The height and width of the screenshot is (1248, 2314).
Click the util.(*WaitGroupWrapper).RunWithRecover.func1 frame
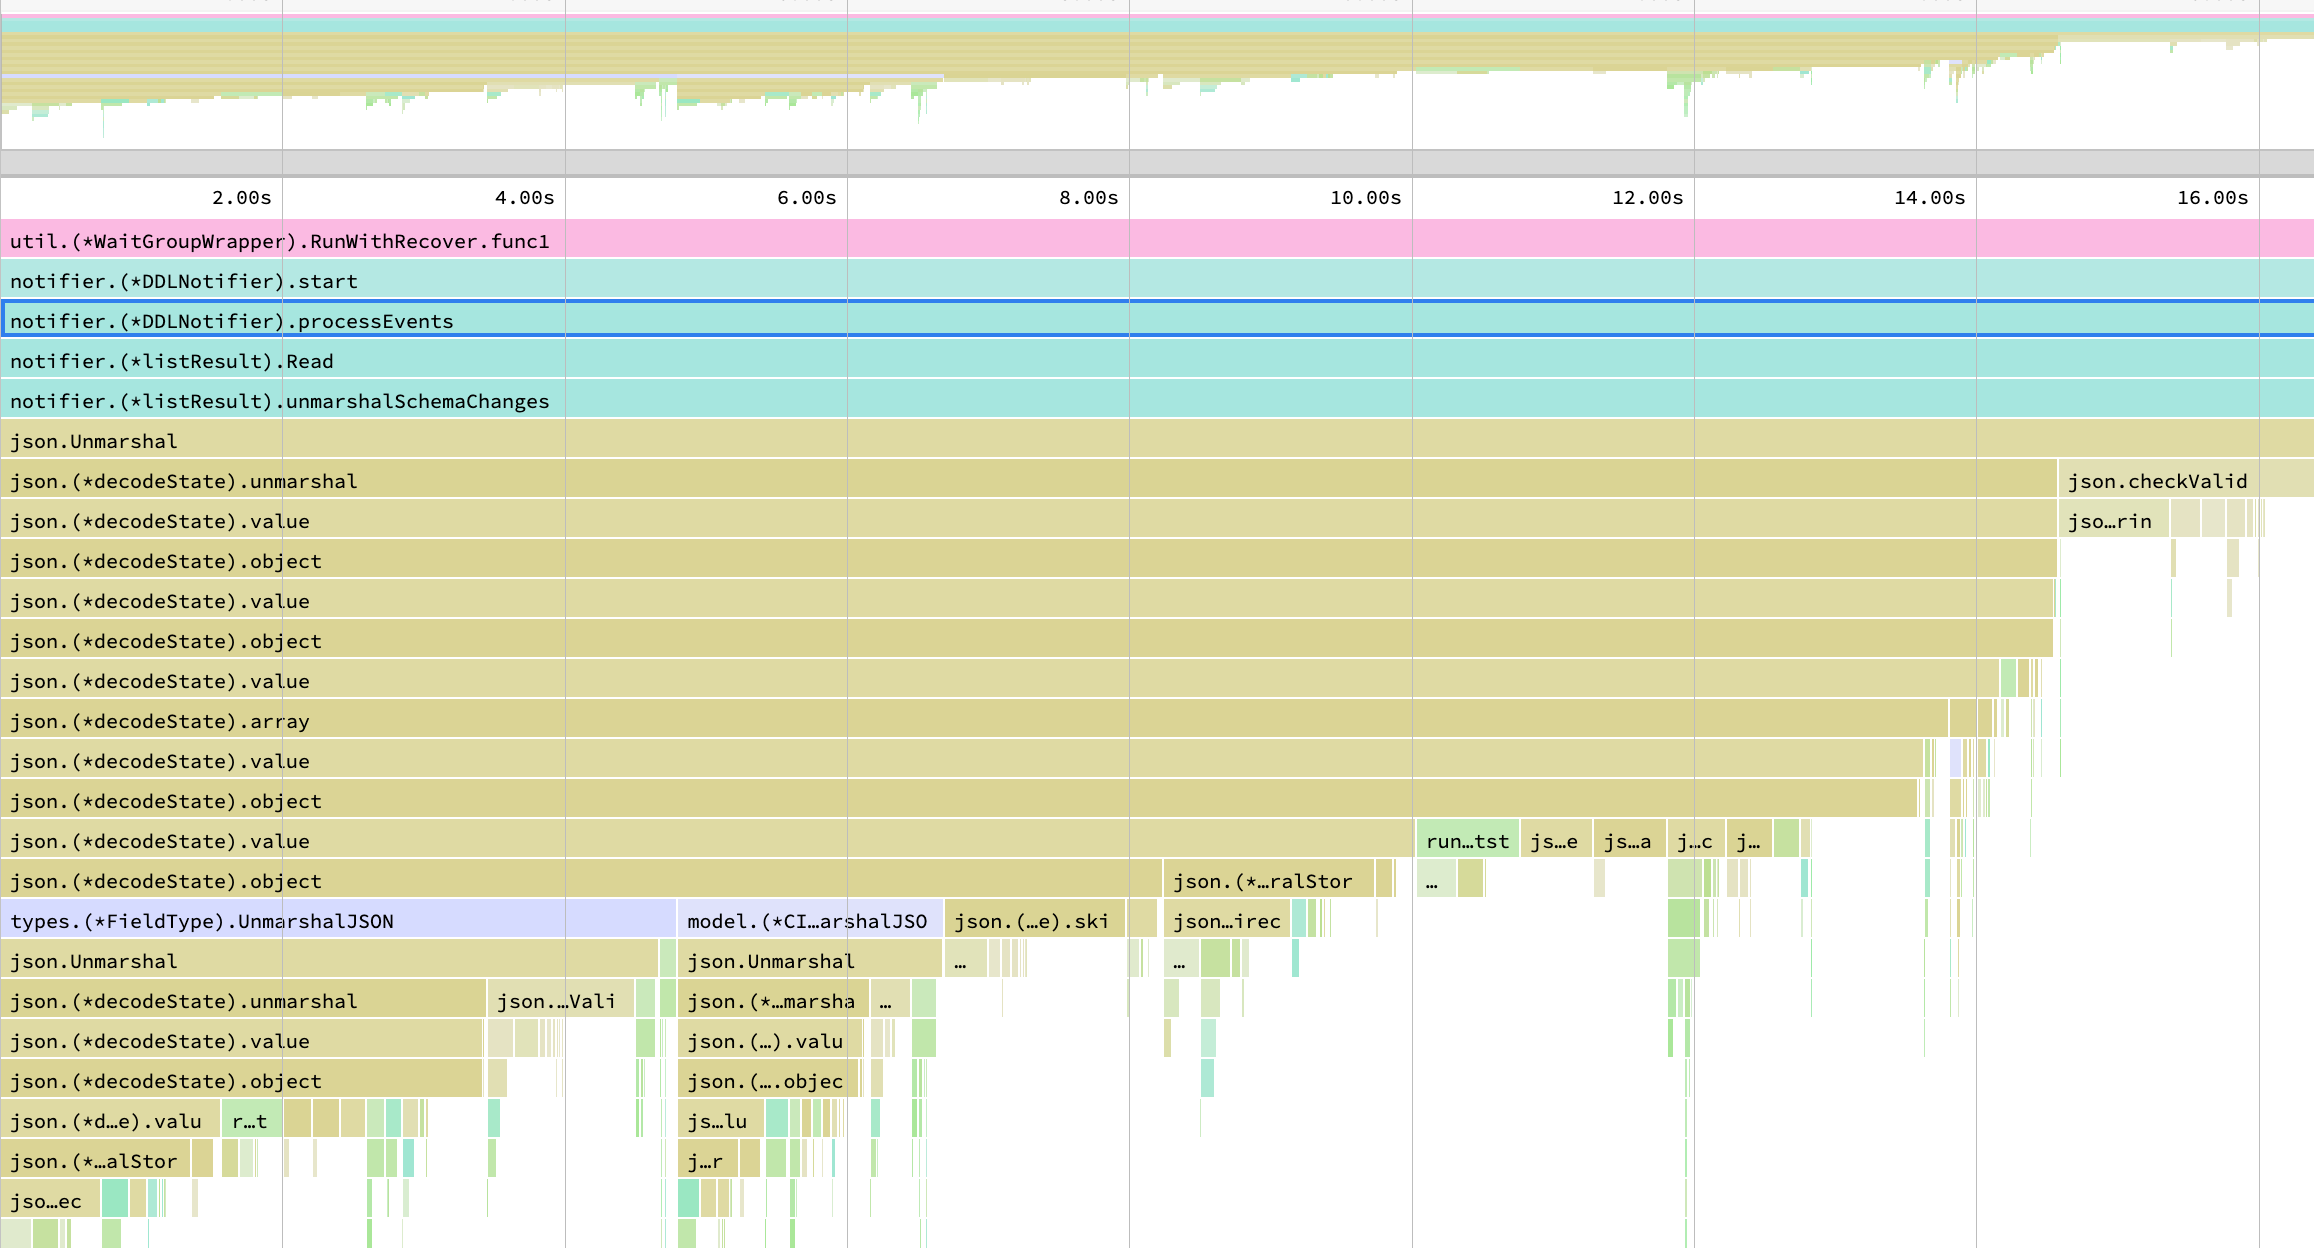280,241
